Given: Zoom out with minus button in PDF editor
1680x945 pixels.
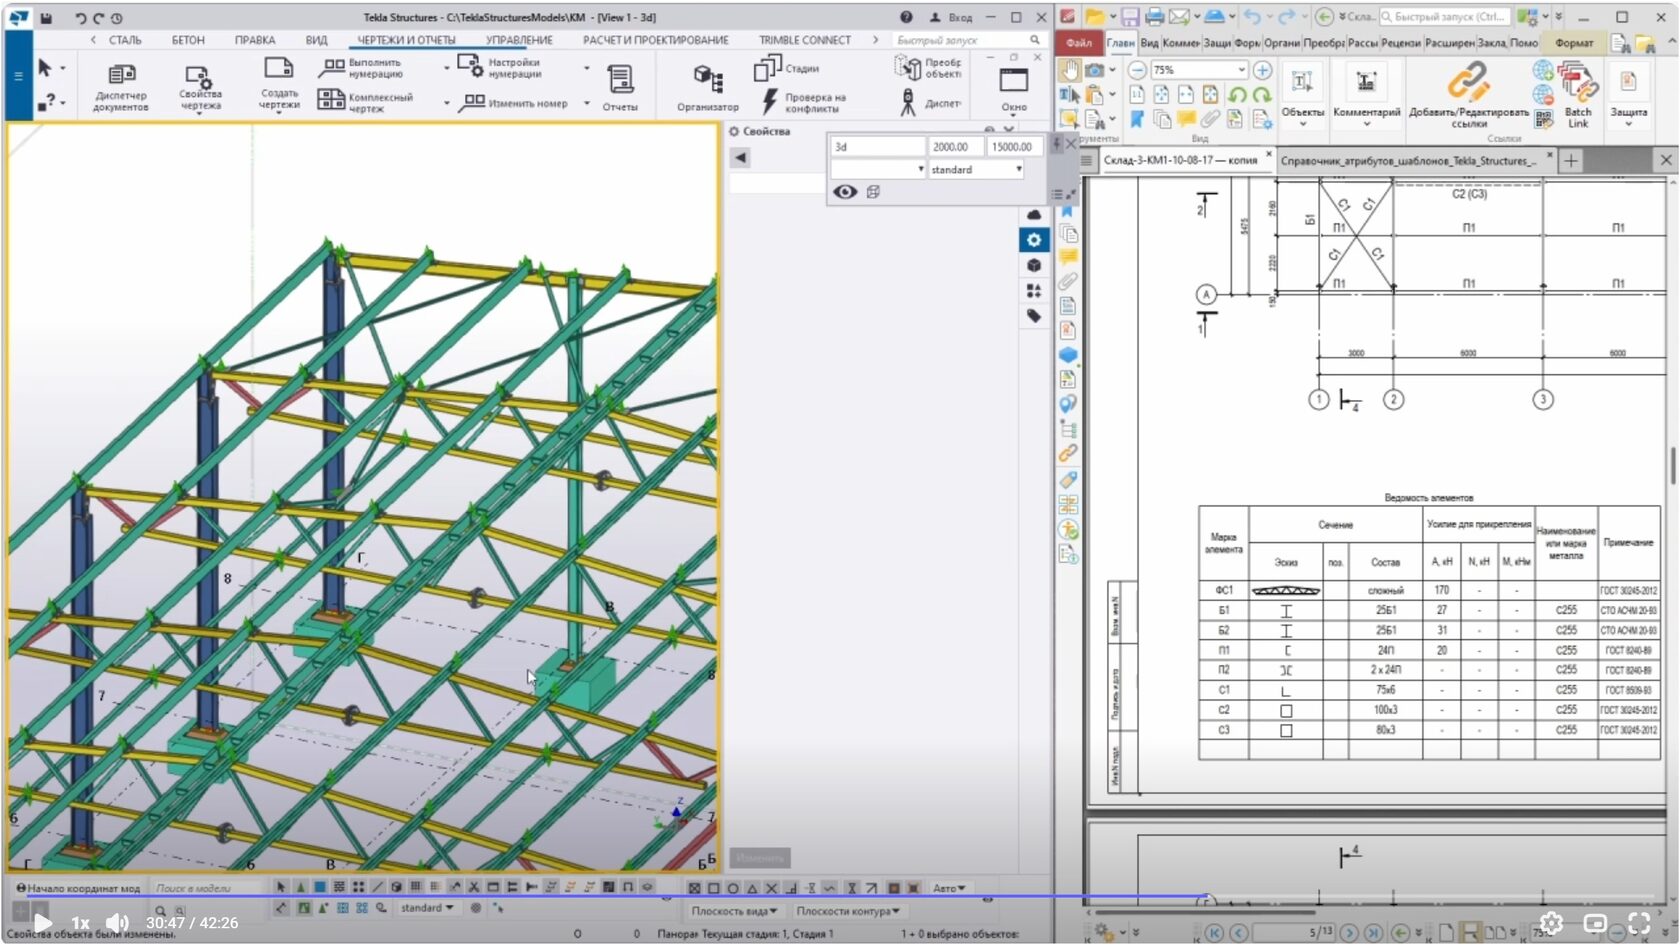Looking at the screenshot, I should [1137, 70].
